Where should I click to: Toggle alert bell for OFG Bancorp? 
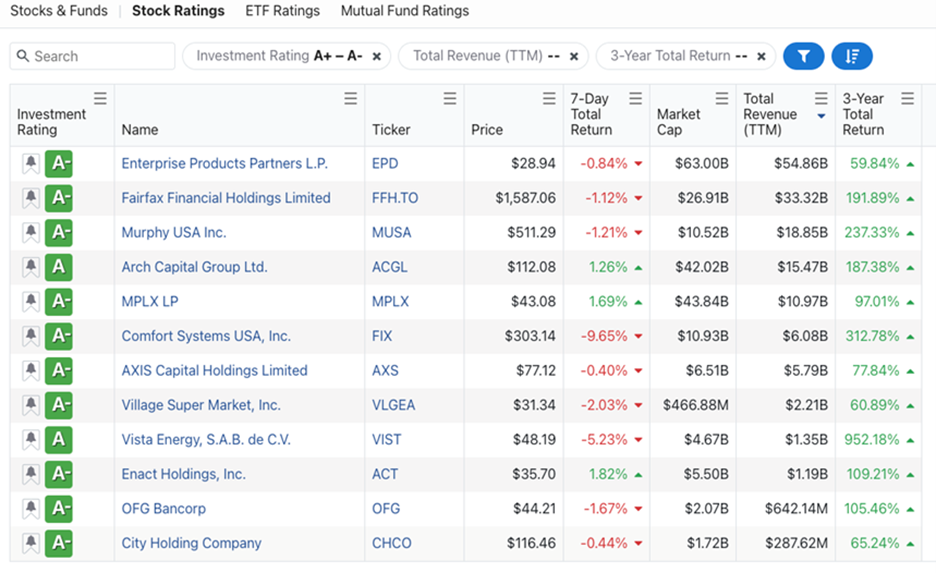tap(30, 509)
